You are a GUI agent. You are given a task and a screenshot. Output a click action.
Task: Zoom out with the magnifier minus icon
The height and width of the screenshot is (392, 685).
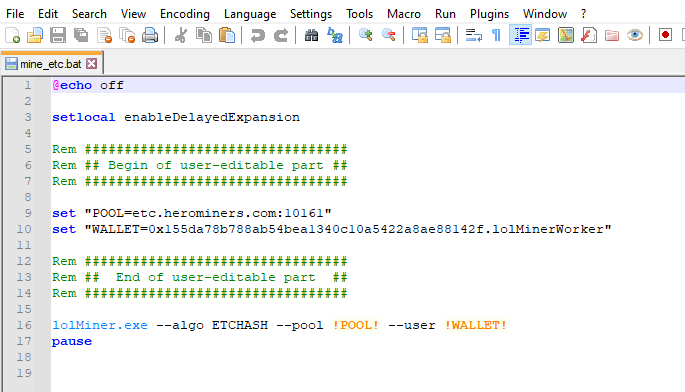tap(388, 35)
